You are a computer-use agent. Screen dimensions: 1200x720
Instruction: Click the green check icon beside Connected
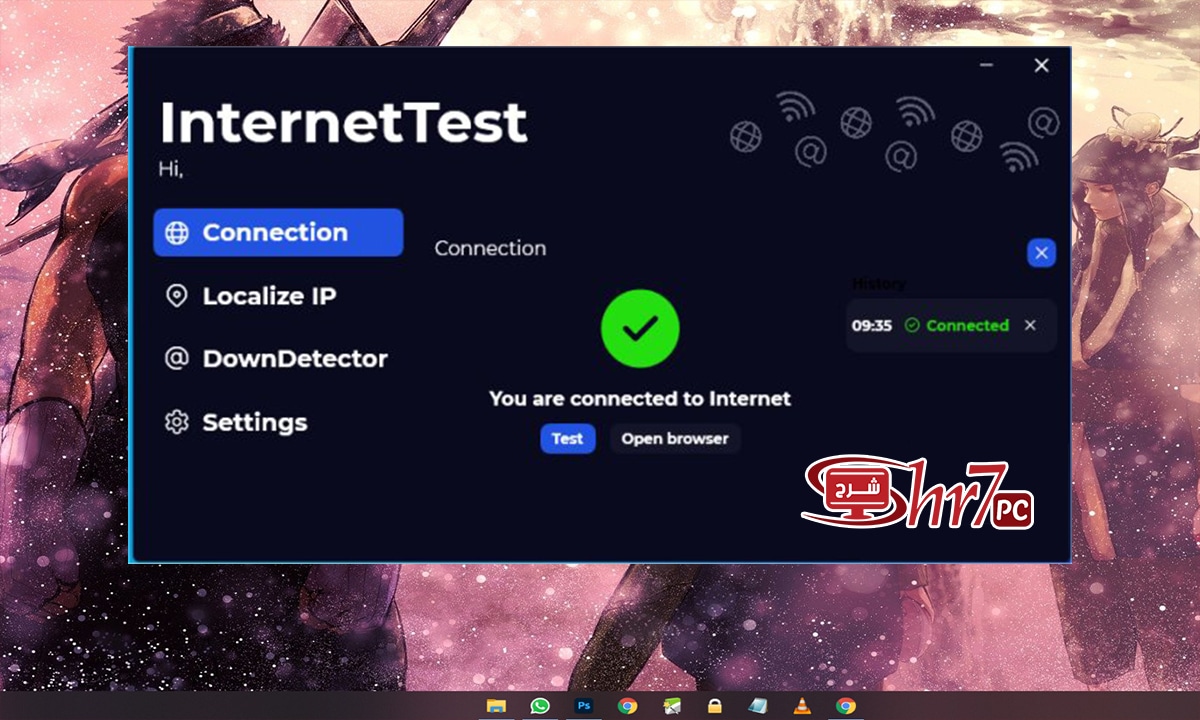point(913,325)
